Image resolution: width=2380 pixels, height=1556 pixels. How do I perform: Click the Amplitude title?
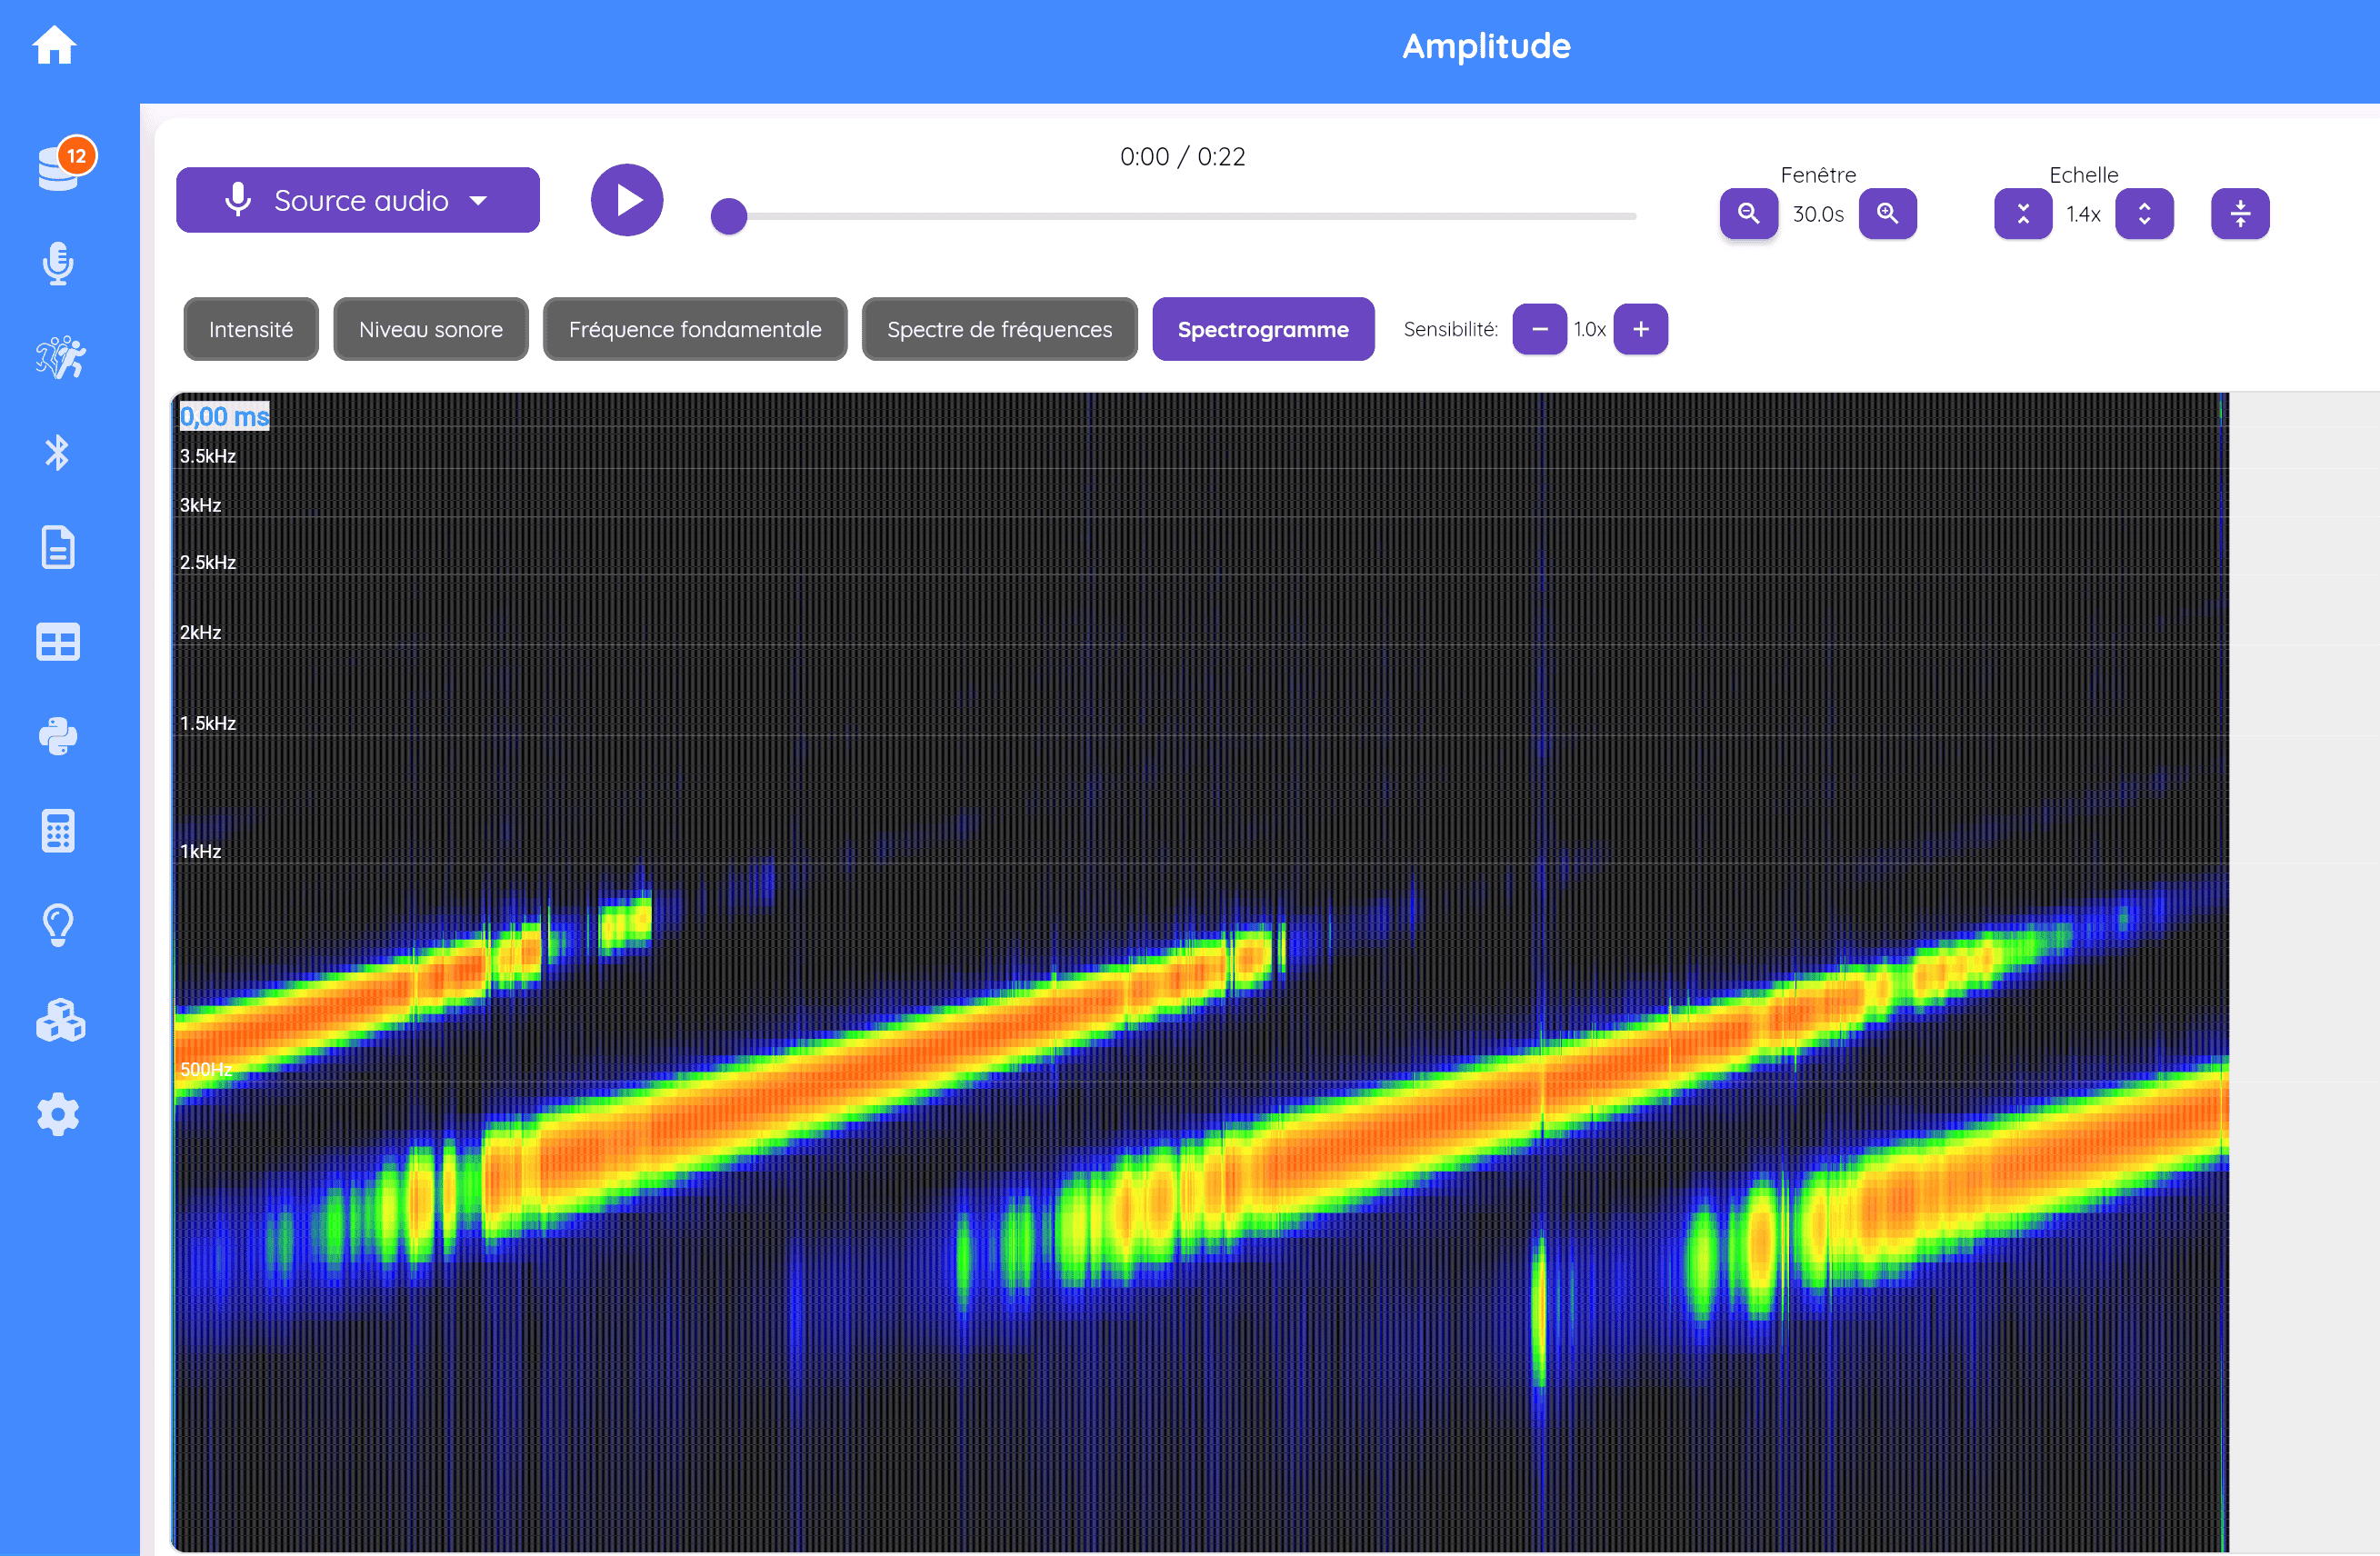point(1486,46)
